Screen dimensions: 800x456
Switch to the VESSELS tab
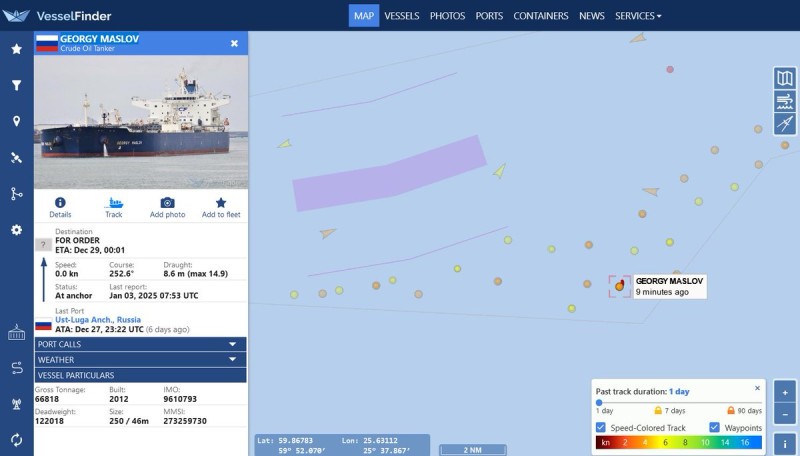(402, 16)
